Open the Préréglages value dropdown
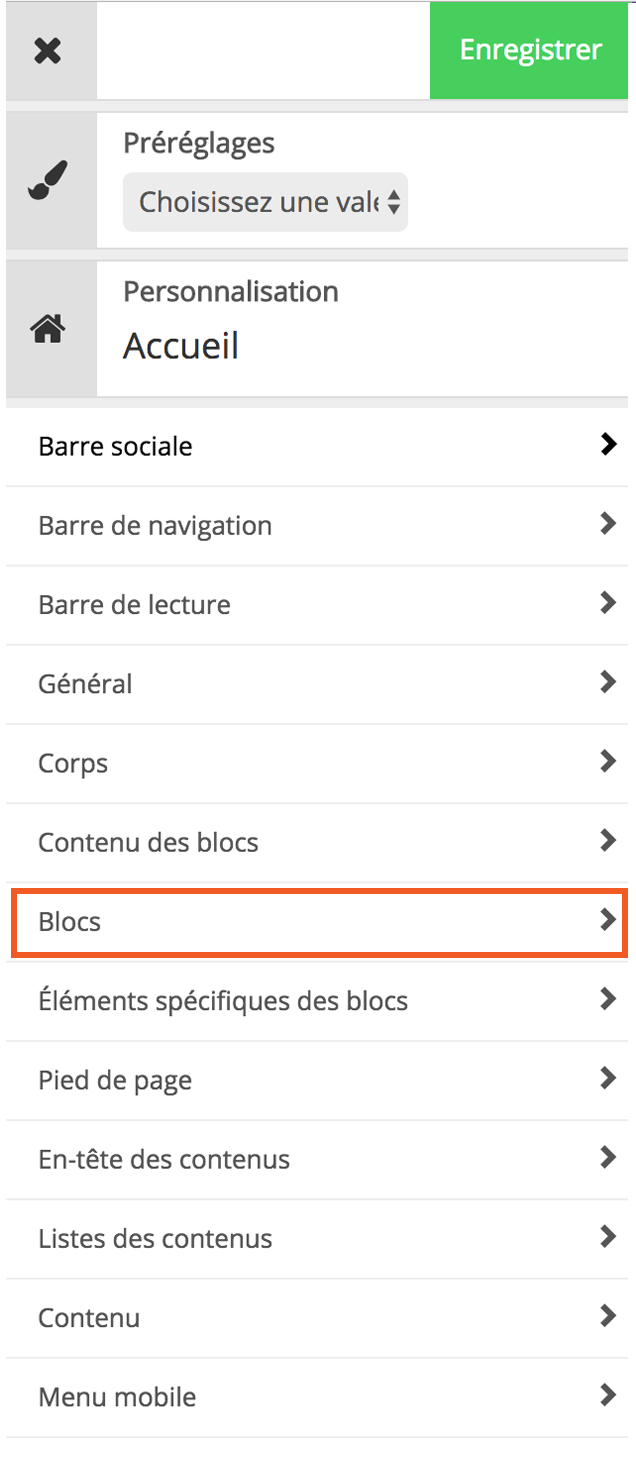Viewport: 636px width, 1458px height. click(x=265, y=202)
